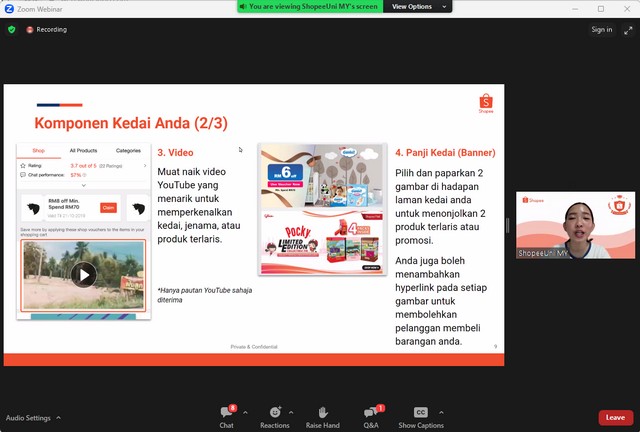
Task: Open caption options chevron
Action: (x=440, y=412)
